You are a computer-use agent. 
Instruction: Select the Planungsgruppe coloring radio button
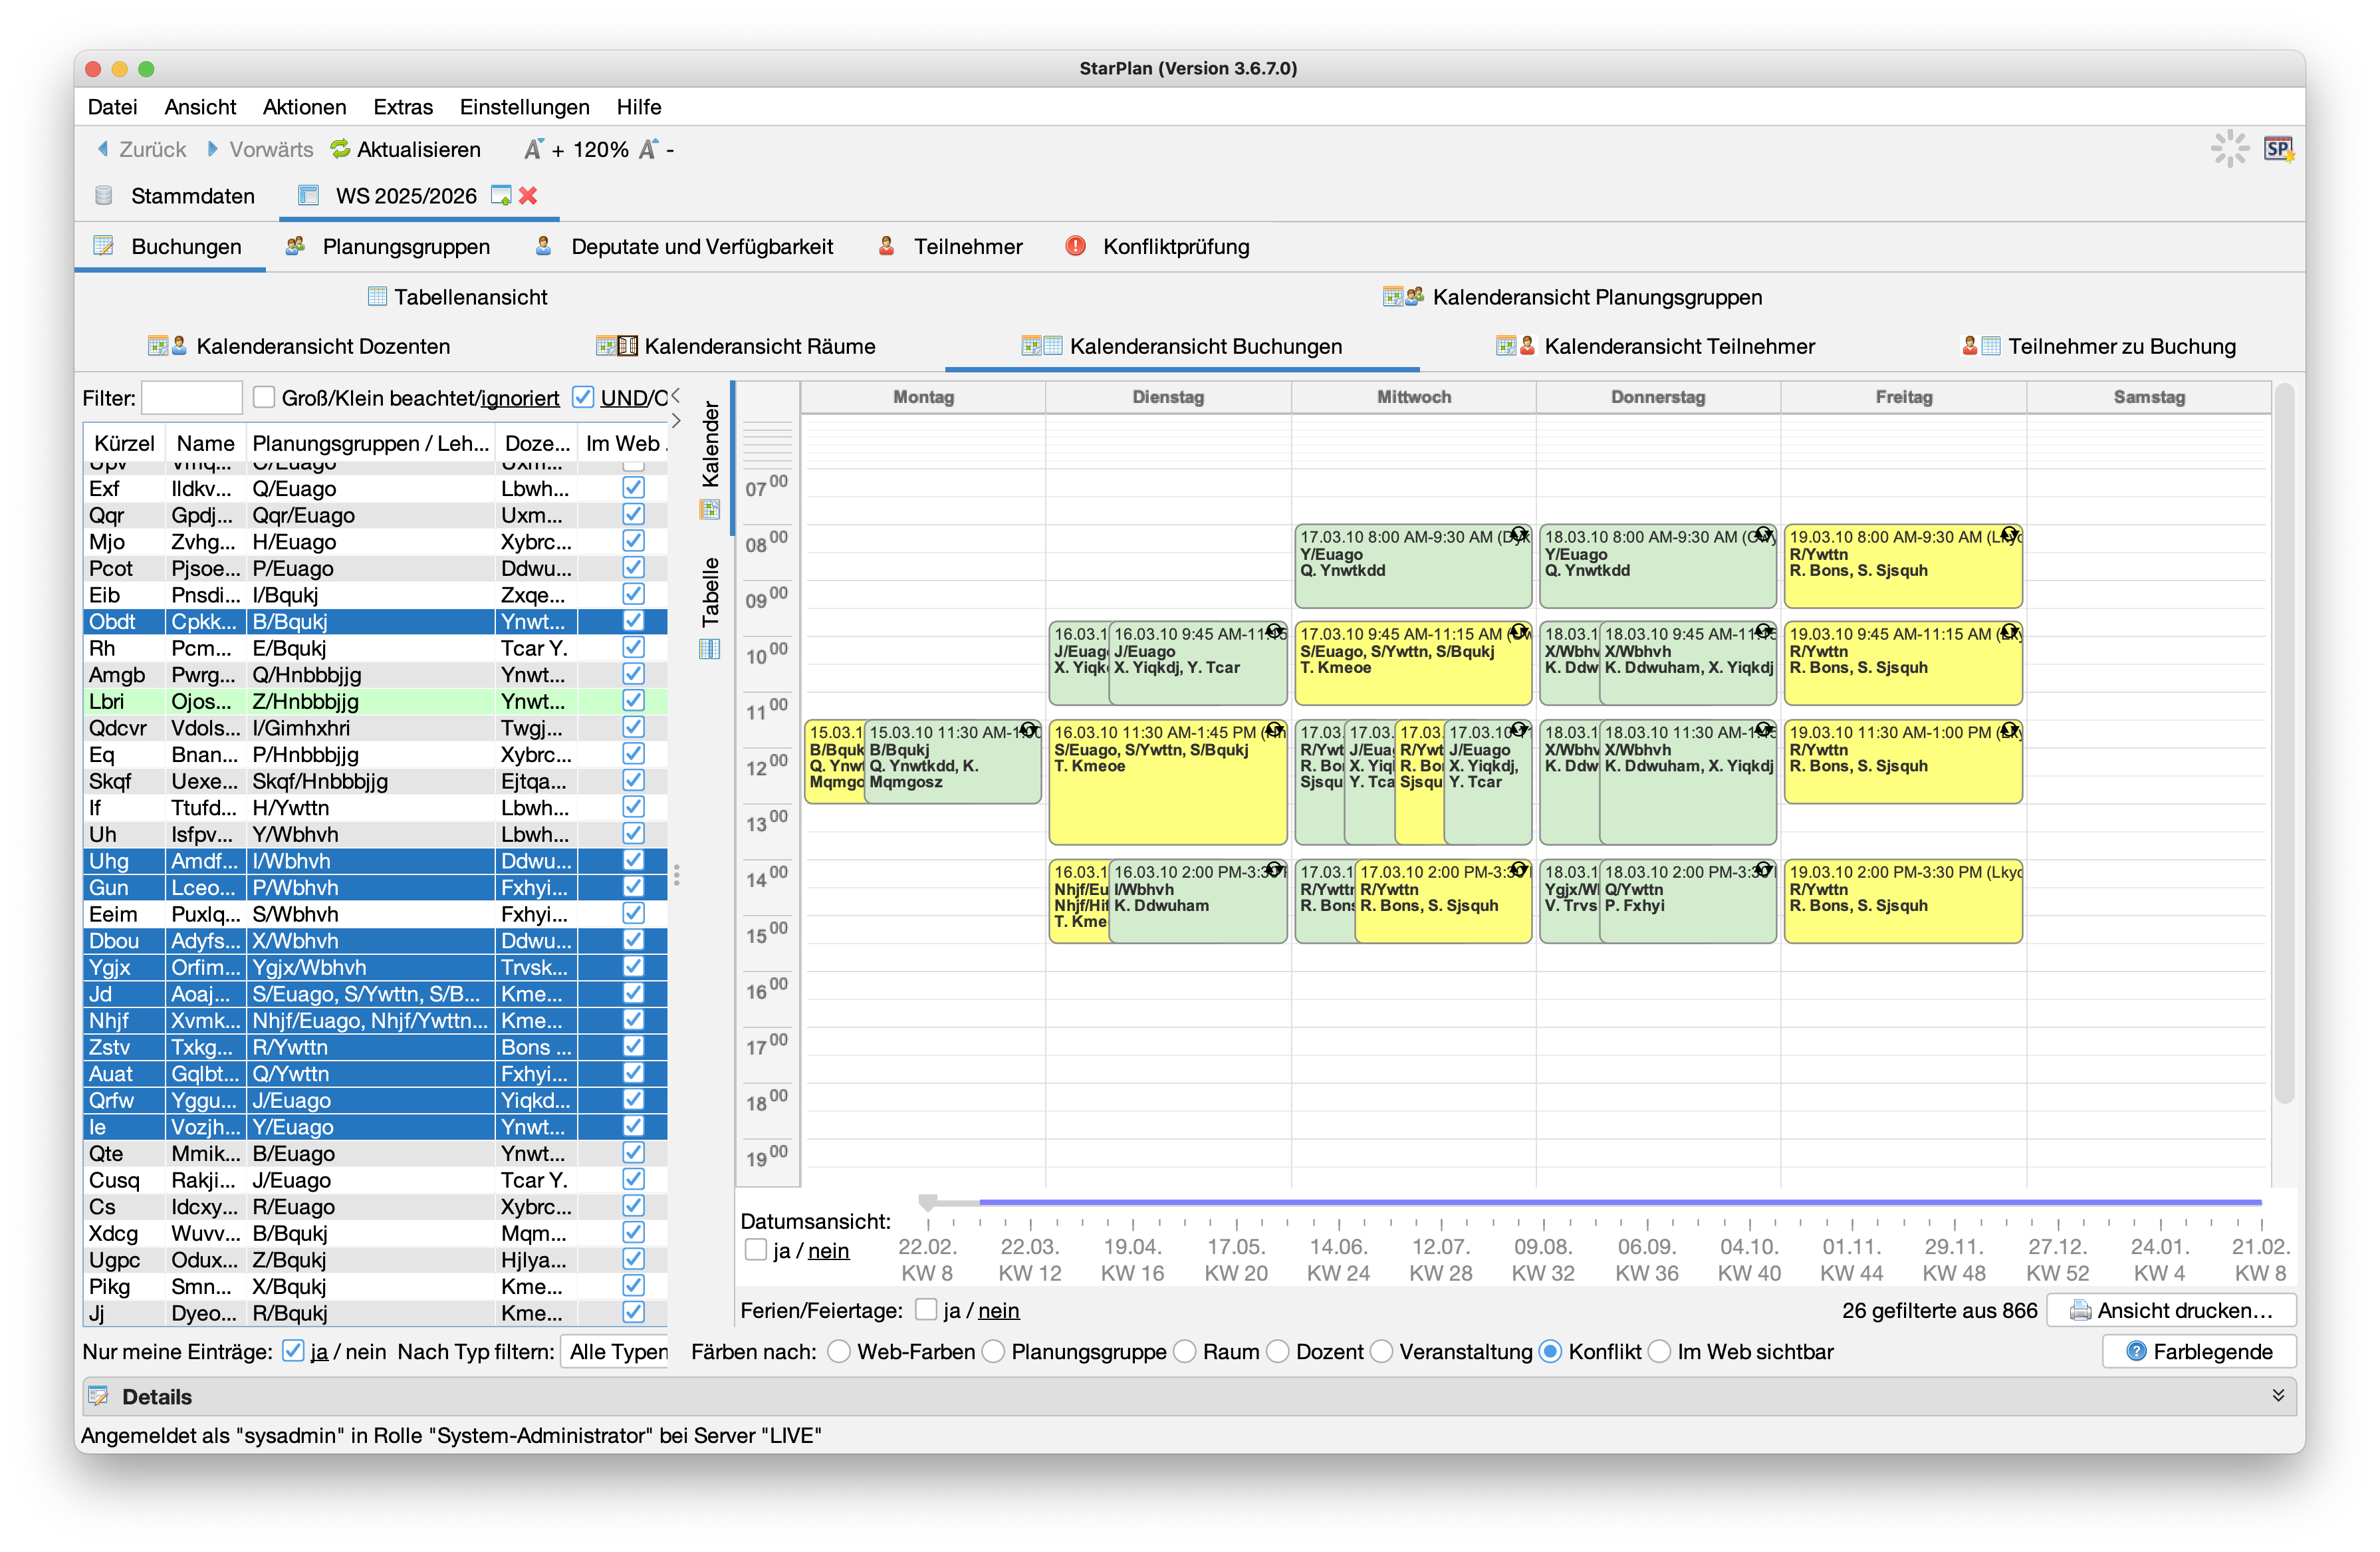coord(993,1352)
